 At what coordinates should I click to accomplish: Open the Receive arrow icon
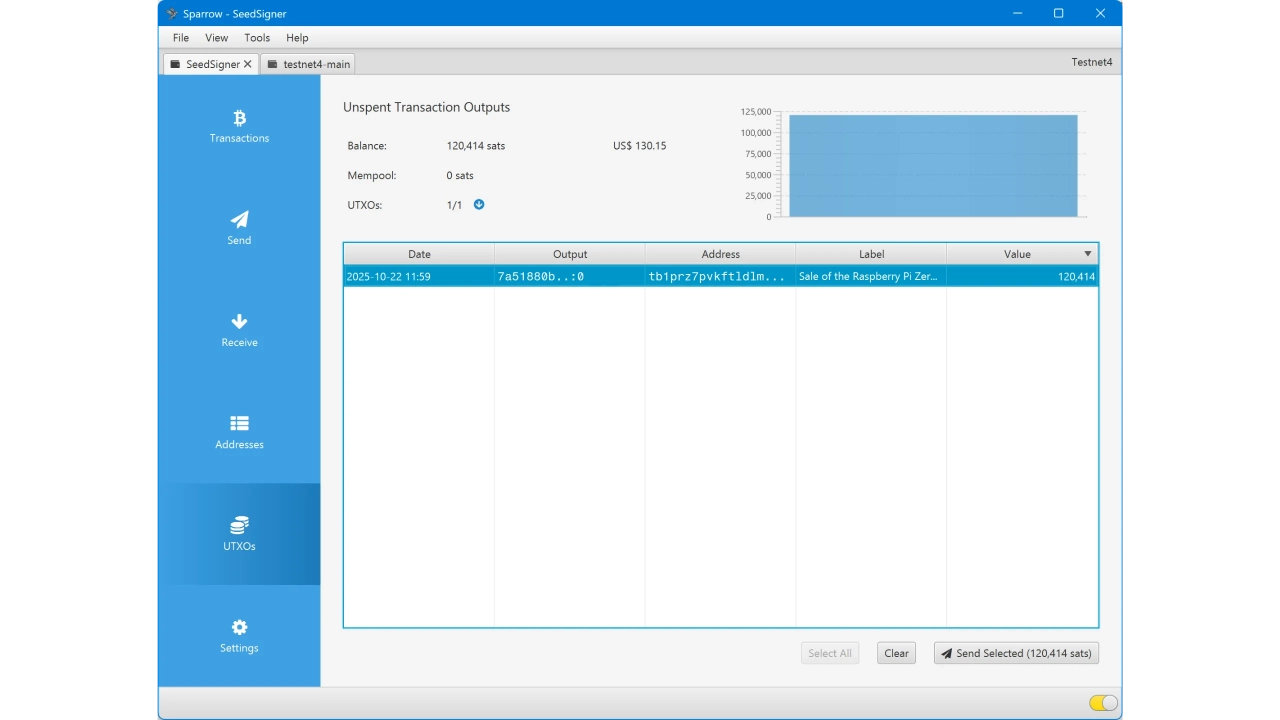[239, 322]
